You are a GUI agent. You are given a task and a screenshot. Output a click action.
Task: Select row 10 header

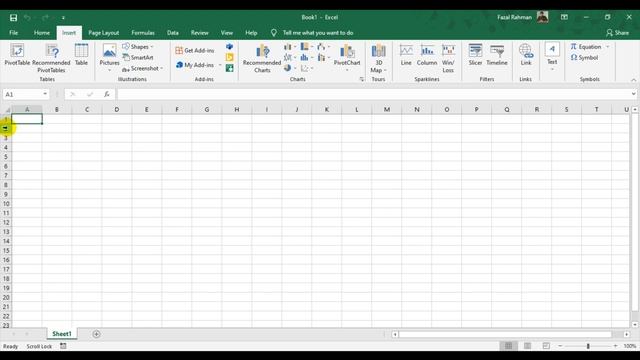pyautogui.click(x=6, y=204)
